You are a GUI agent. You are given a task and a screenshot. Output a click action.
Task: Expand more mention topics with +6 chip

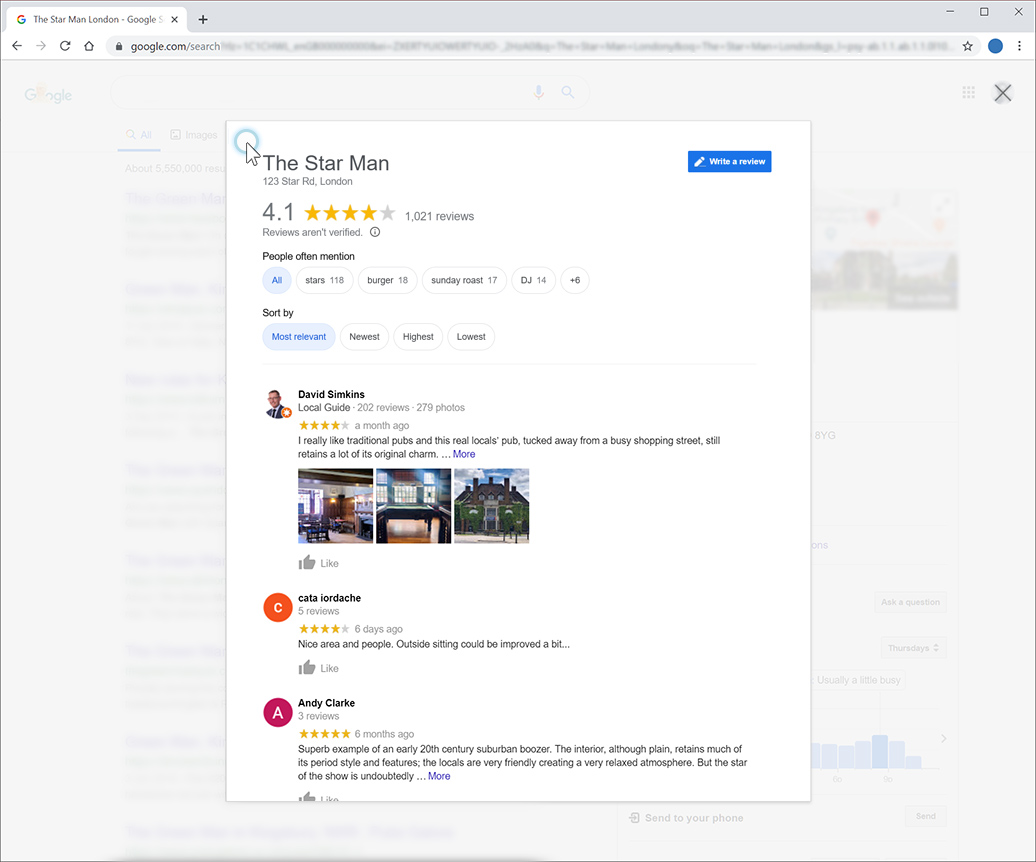pos(575,281)
